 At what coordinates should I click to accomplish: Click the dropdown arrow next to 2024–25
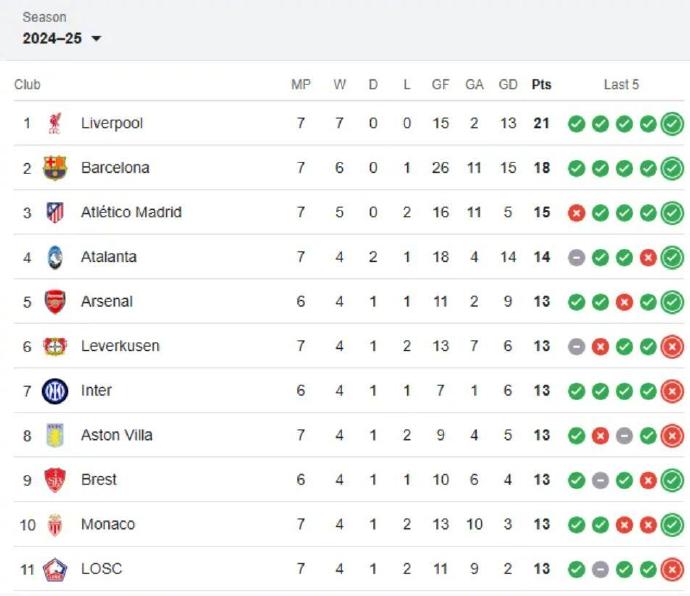tap(96, 39)
